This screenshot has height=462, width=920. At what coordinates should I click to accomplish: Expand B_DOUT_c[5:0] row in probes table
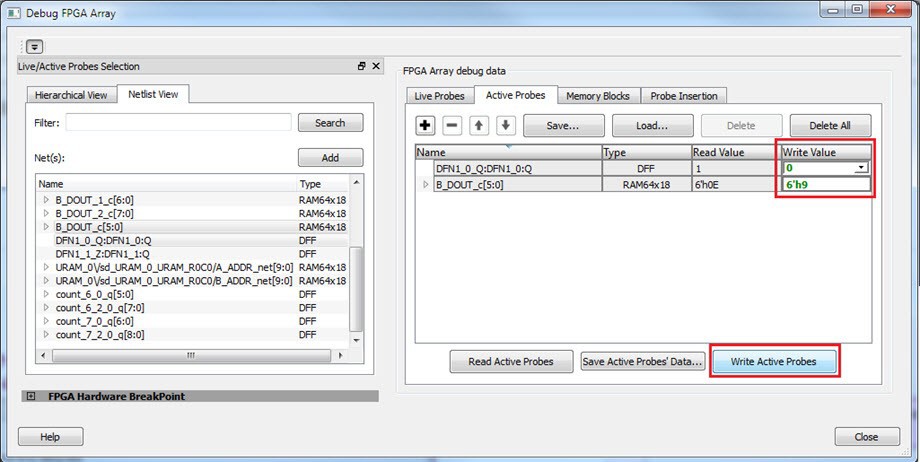pyautogui.click(x=426, y=185)
